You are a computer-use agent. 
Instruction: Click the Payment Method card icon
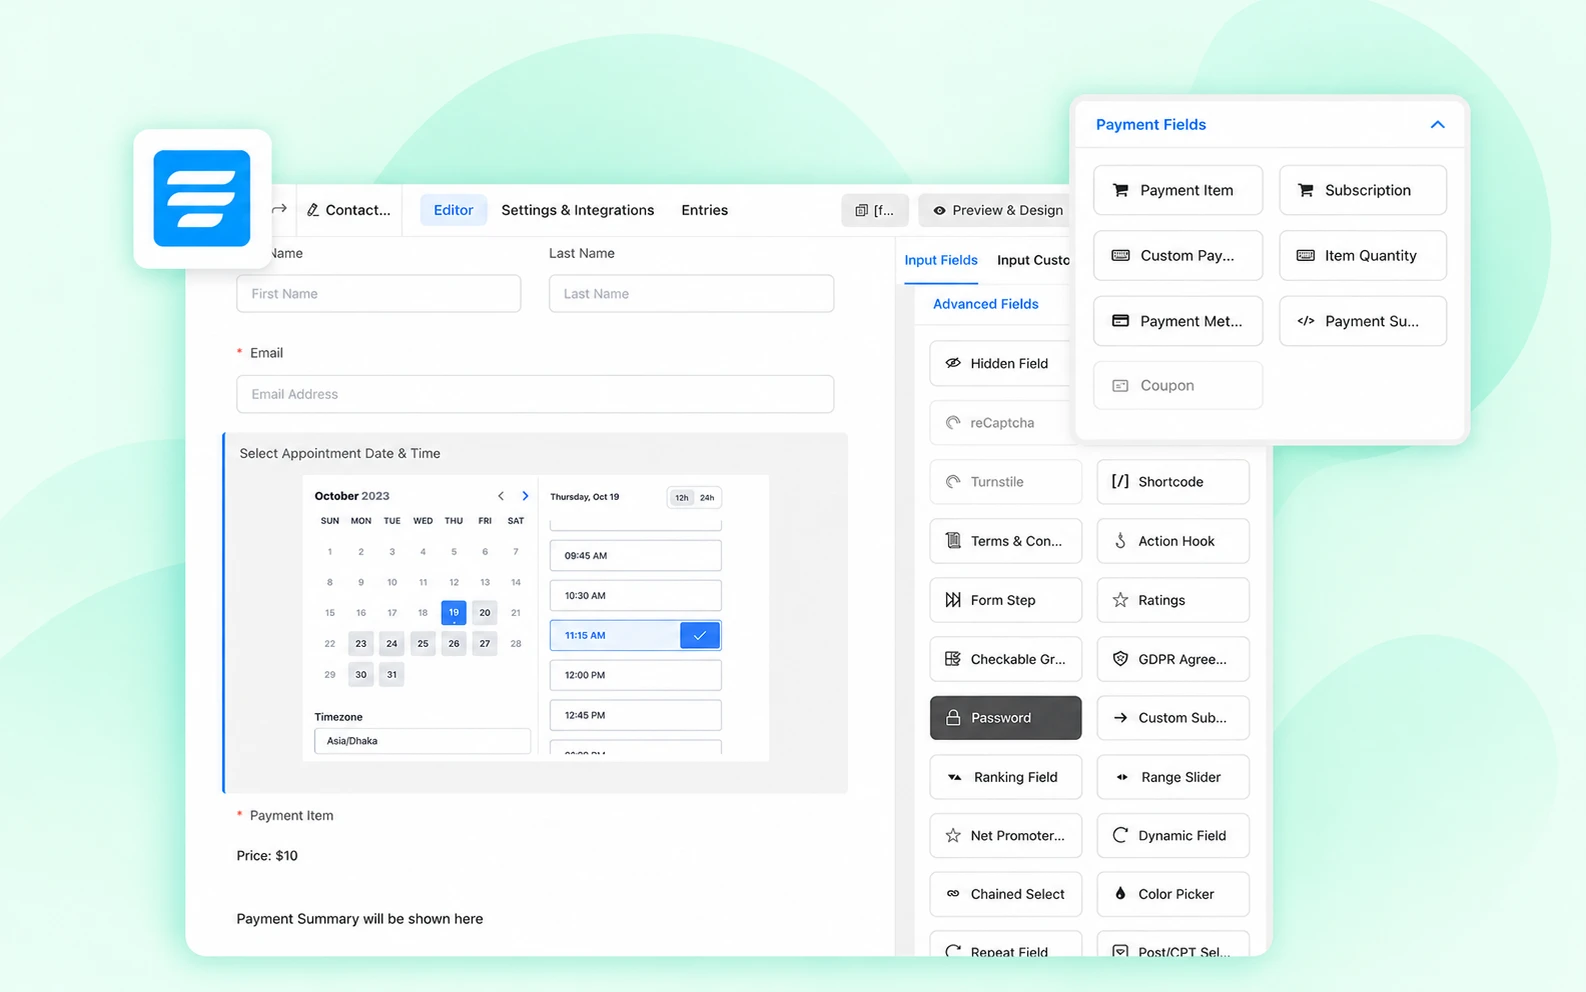point(1121,321)
